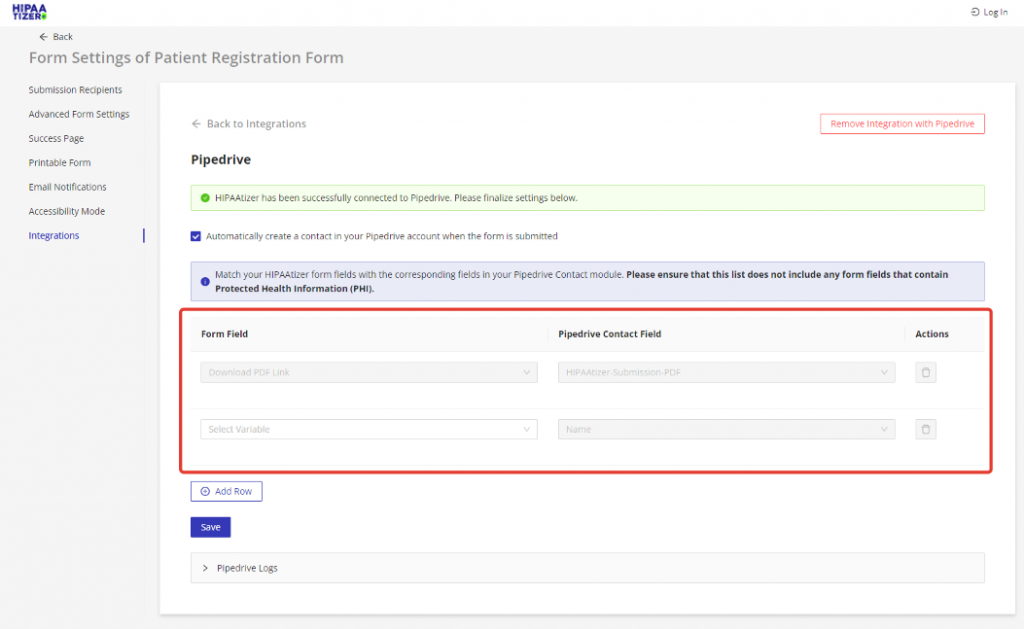Image resolution: width=1024 pixels, height=629 pixels.
Task: Click the Pipedrive Contact Field column header
Action: coord(609,334)
